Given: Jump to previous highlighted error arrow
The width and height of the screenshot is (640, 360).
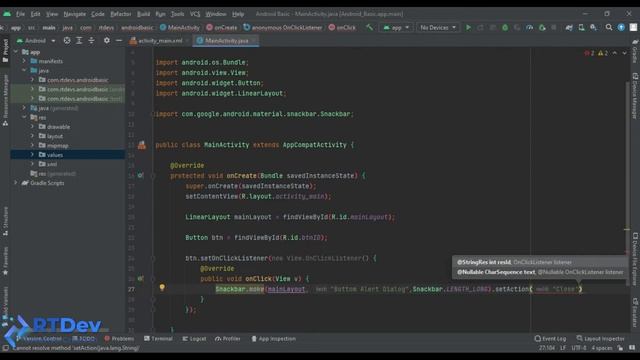Looking at the screenshot, I should click(x=615, y=53).
